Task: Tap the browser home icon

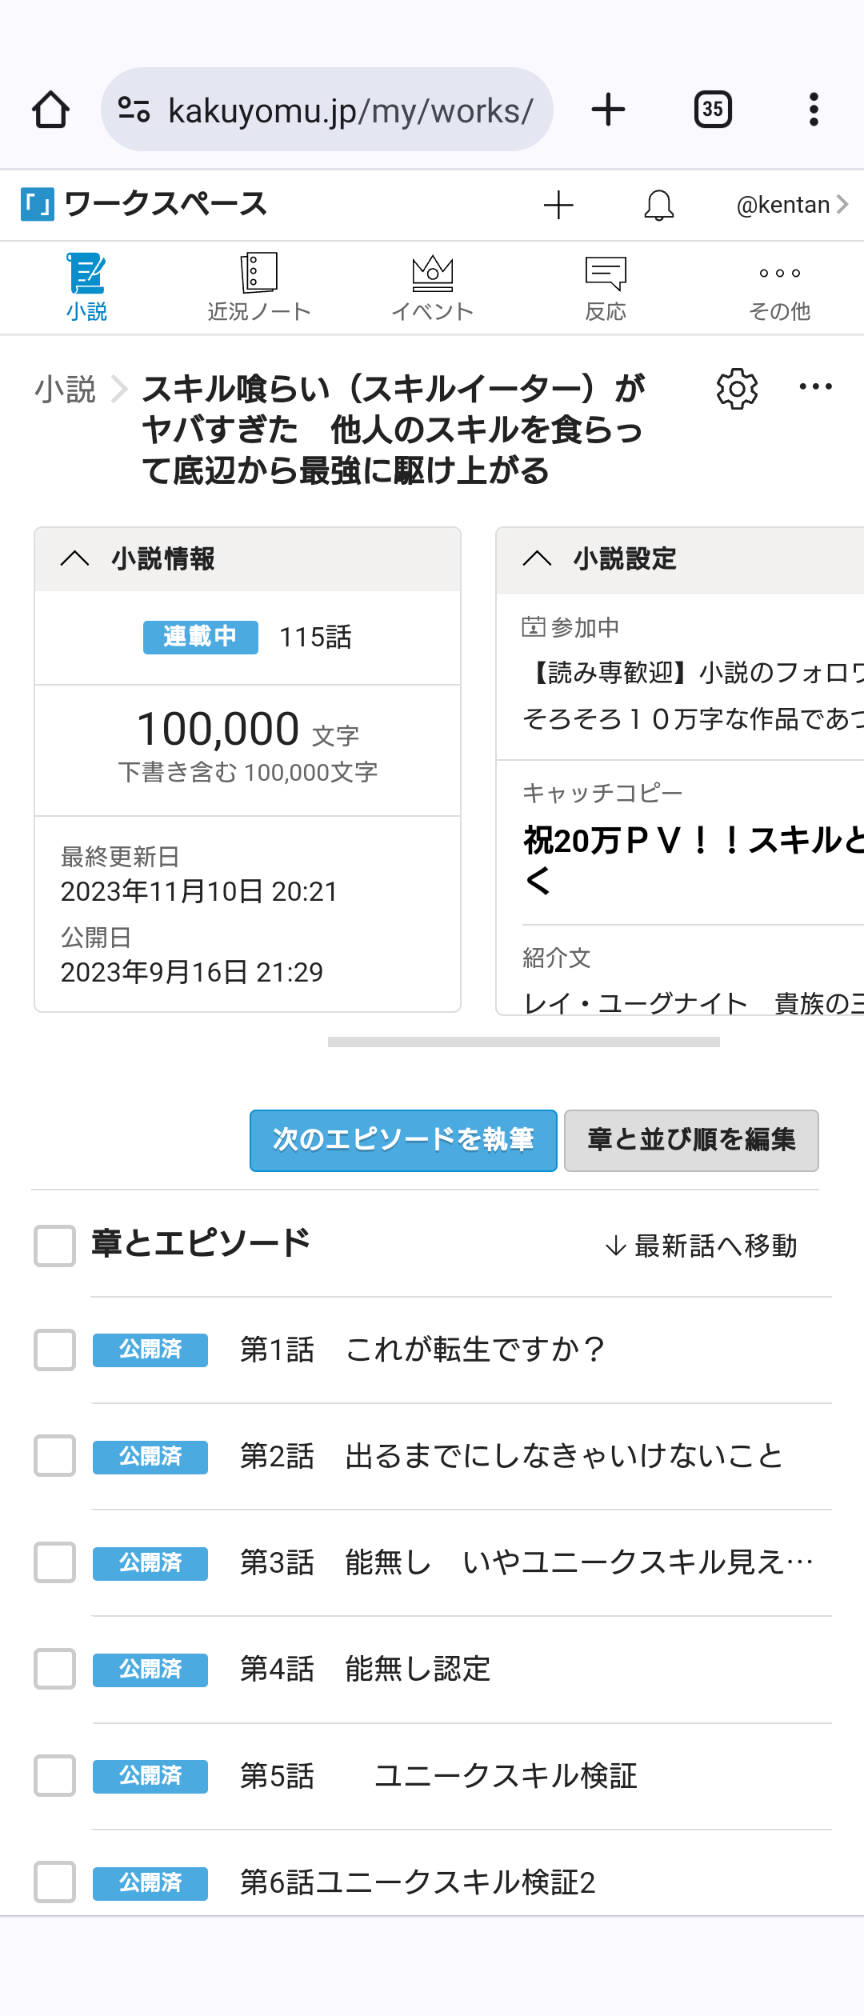Action: (x=51, y=110)
